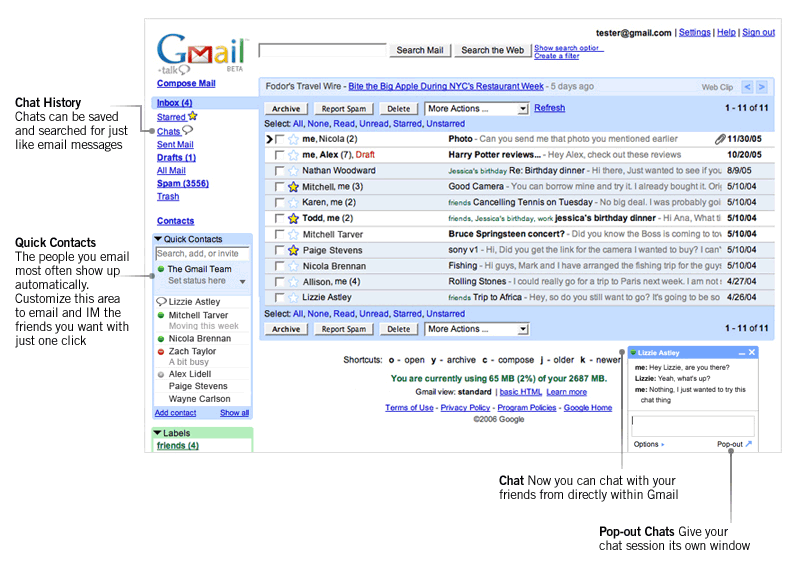Screen dimensions: 800x582
Task: Click the Pop-out arrow icon in chat
Action: coord(748,444)
